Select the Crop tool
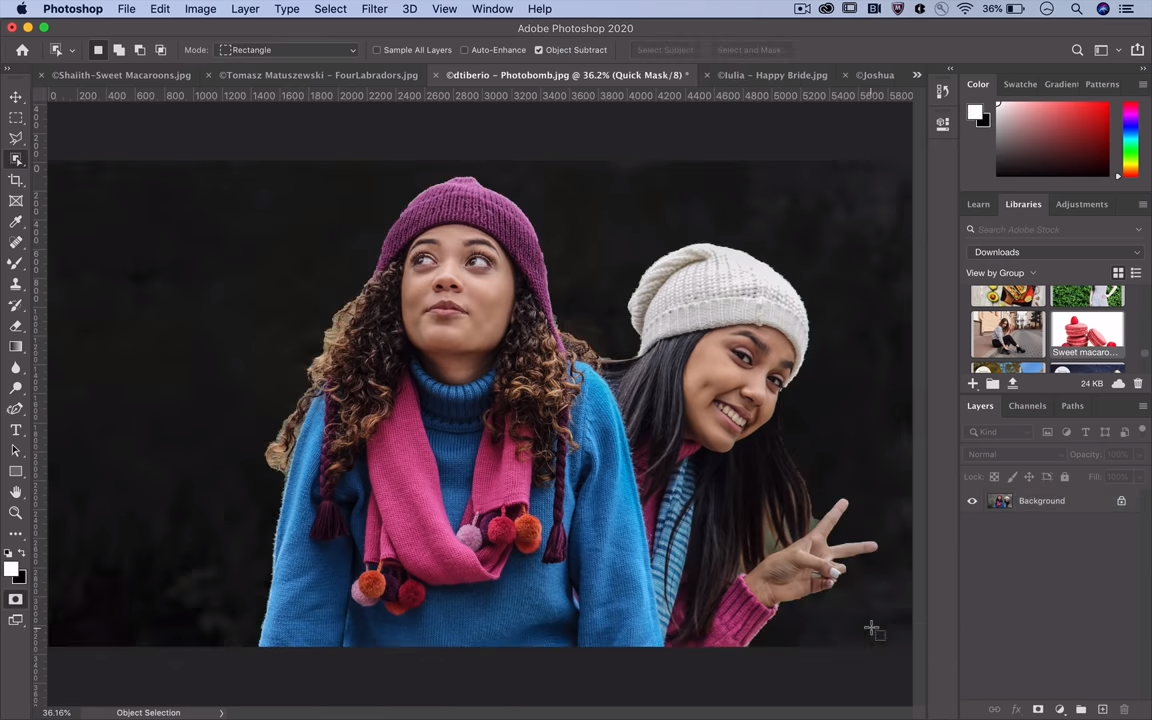Image resolution: width=1152 pixels, height=720 pixels. [x=16, y=180]
